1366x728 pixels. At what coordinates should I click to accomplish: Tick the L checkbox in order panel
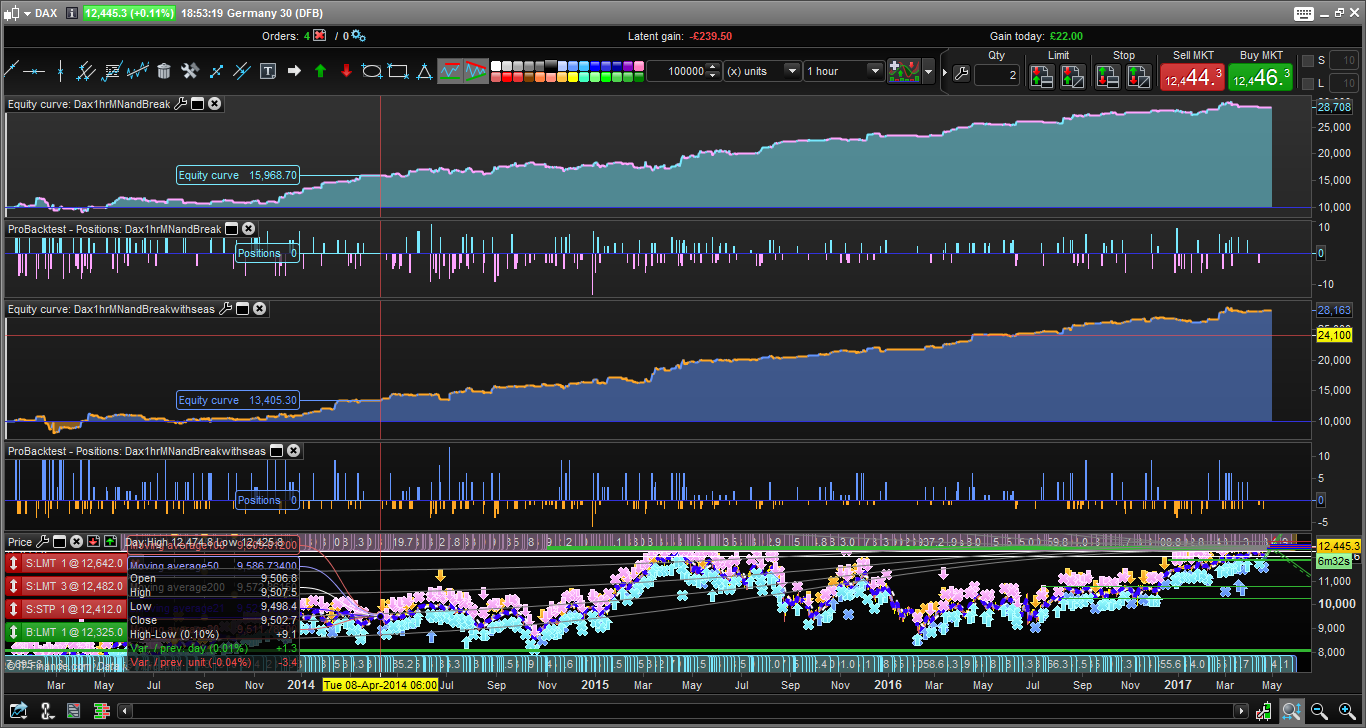[x=1308, y=83]
